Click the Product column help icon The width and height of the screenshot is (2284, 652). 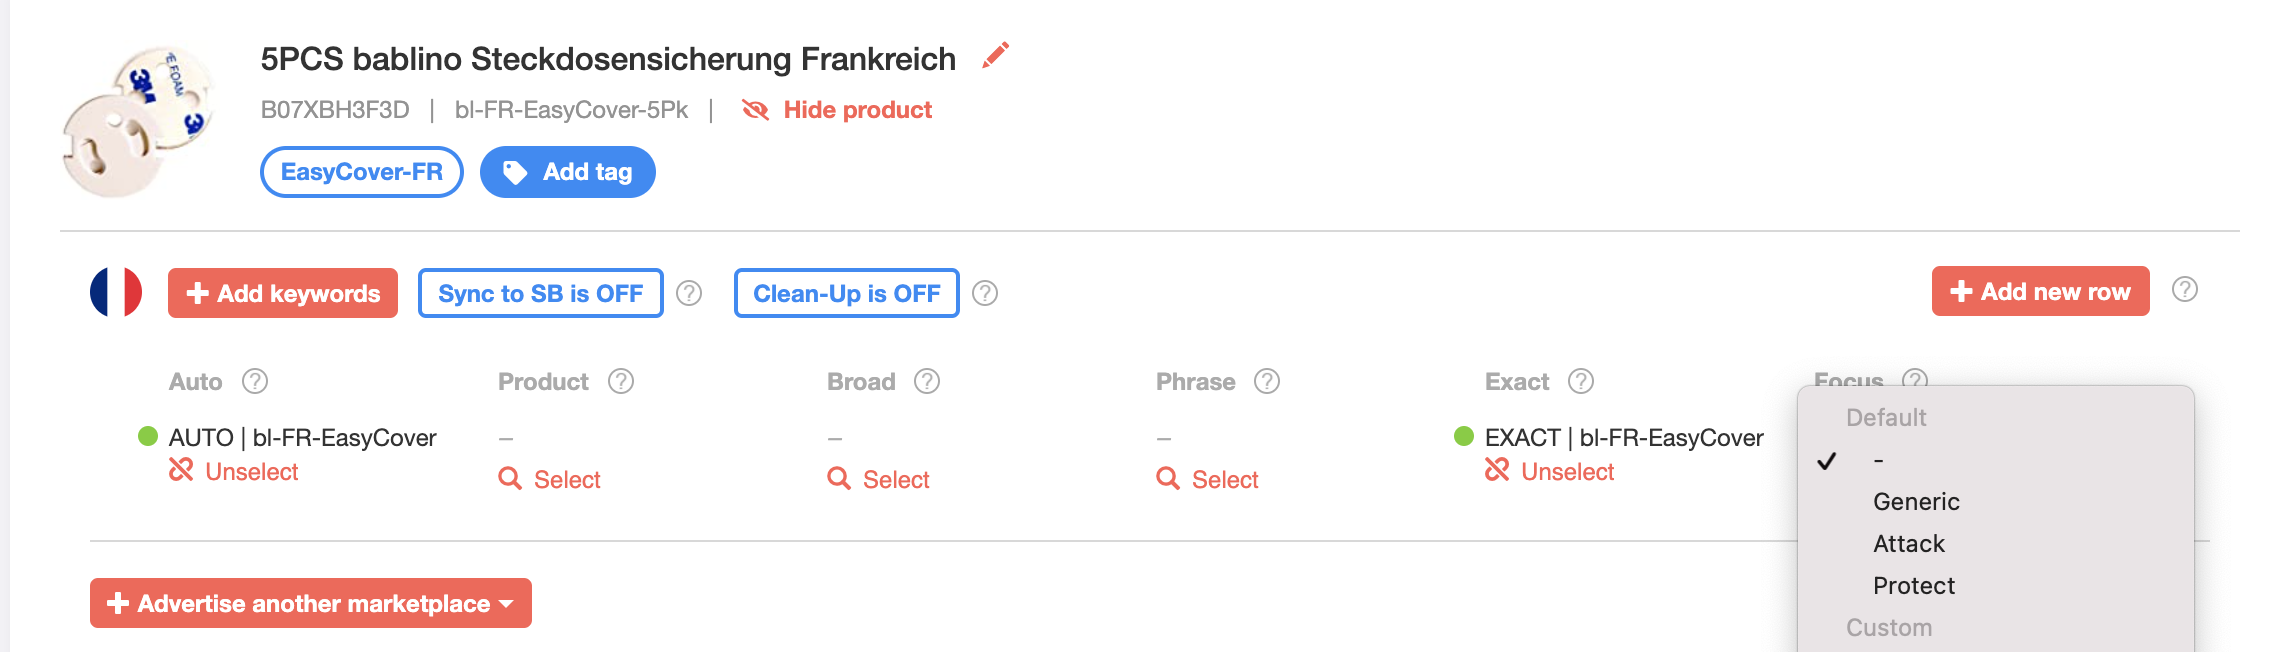621,381
